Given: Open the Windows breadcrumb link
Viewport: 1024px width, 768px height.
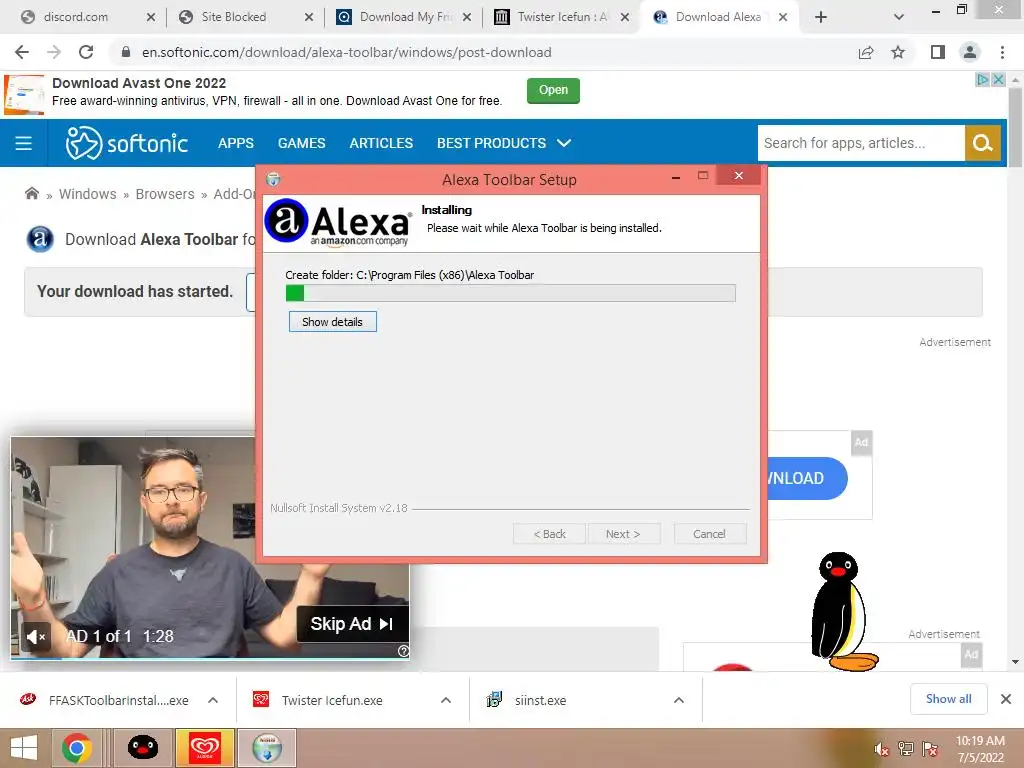Looking at the screenshot, I should tap(88, 194).
